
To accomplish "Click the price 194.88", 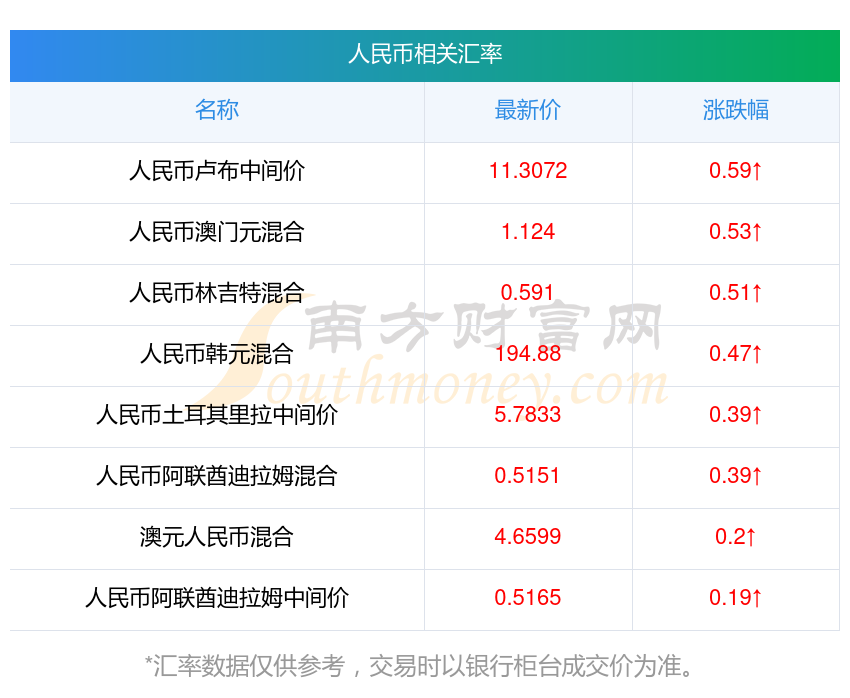I will tap(528, 354).
